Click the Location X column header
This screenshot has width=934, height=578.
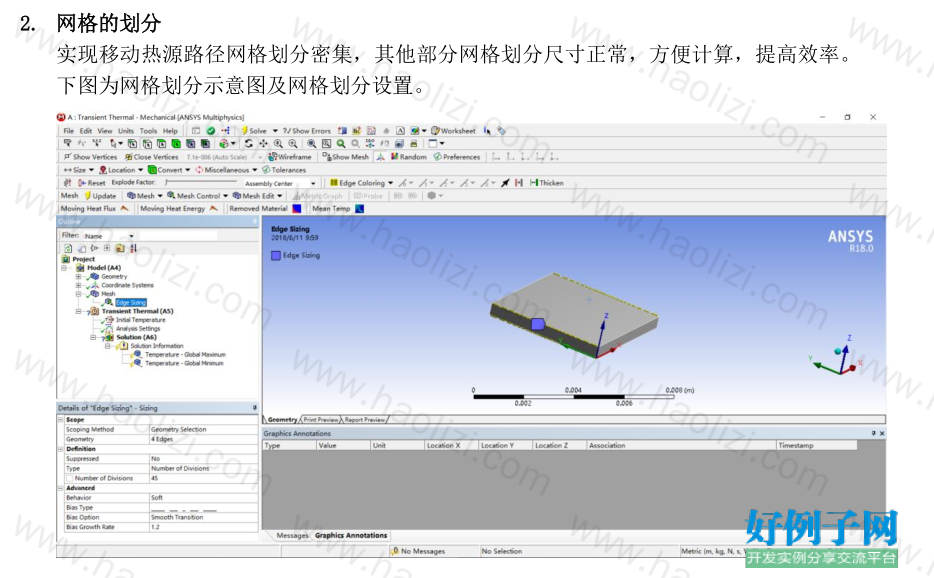[451, 445]
